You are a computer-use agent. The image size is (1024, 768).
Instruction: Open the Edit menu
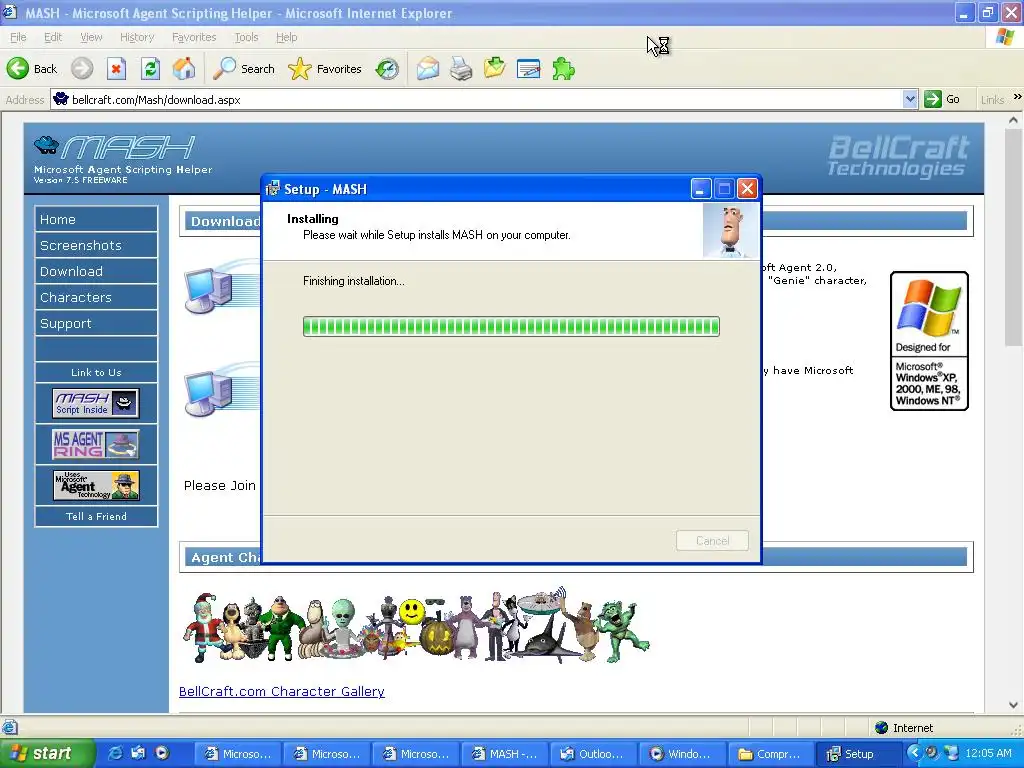coord(53,37)
